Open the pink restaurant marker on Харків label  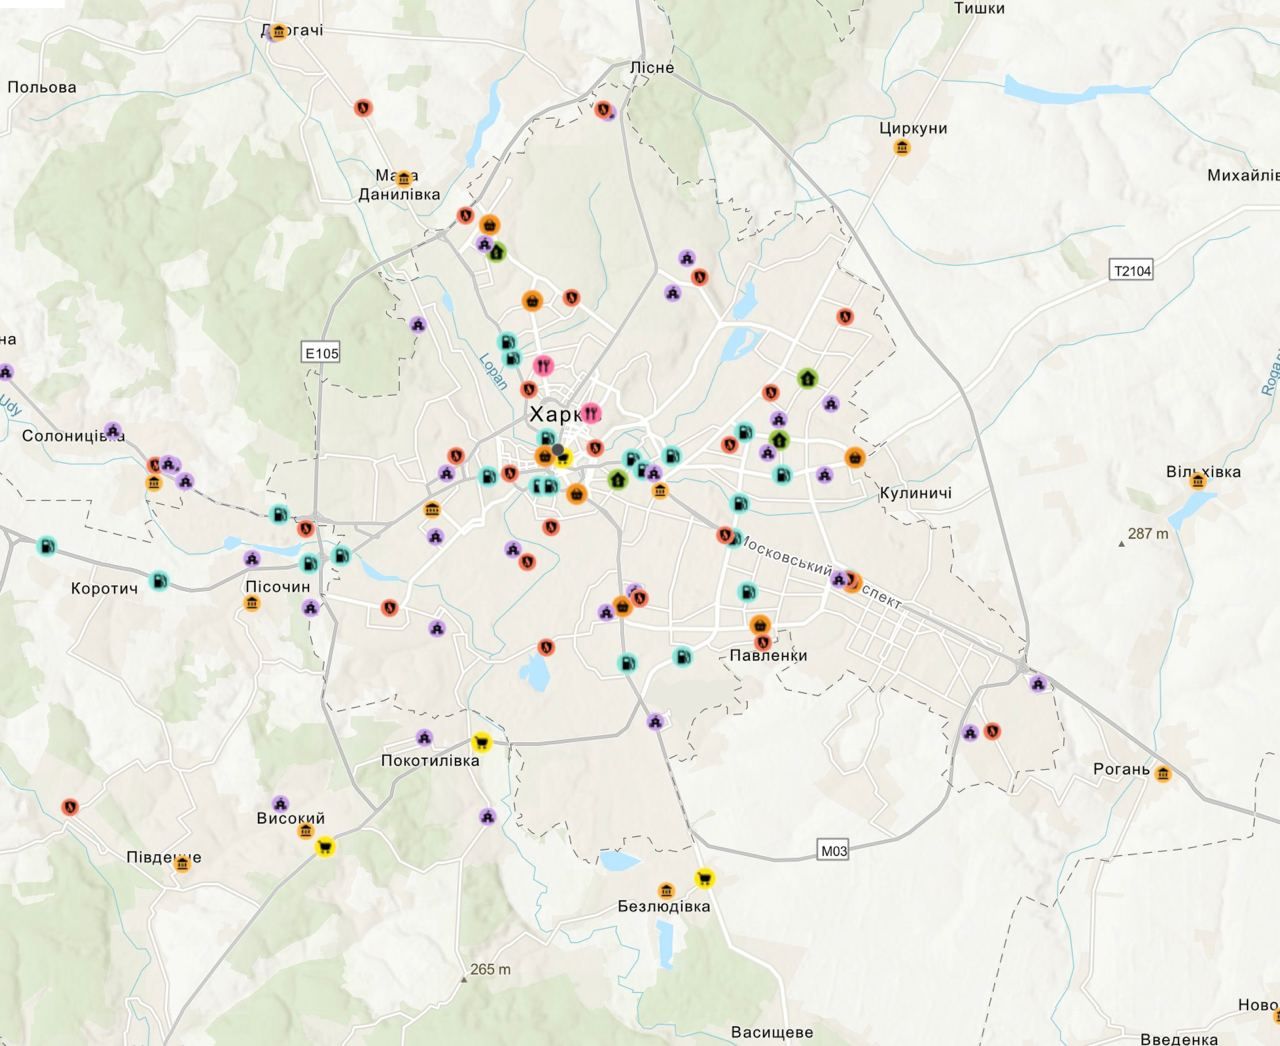(591, 413)
